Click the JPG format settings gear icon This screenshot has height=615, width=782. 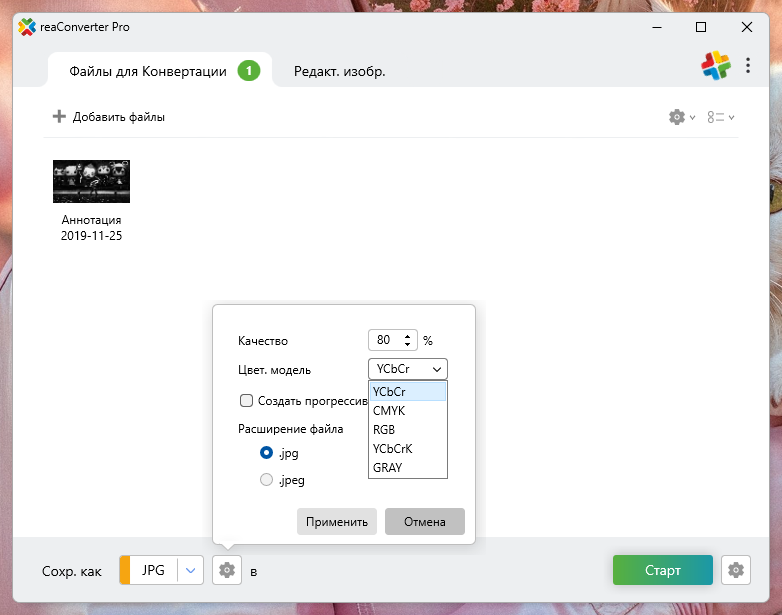tap(227, 570)
